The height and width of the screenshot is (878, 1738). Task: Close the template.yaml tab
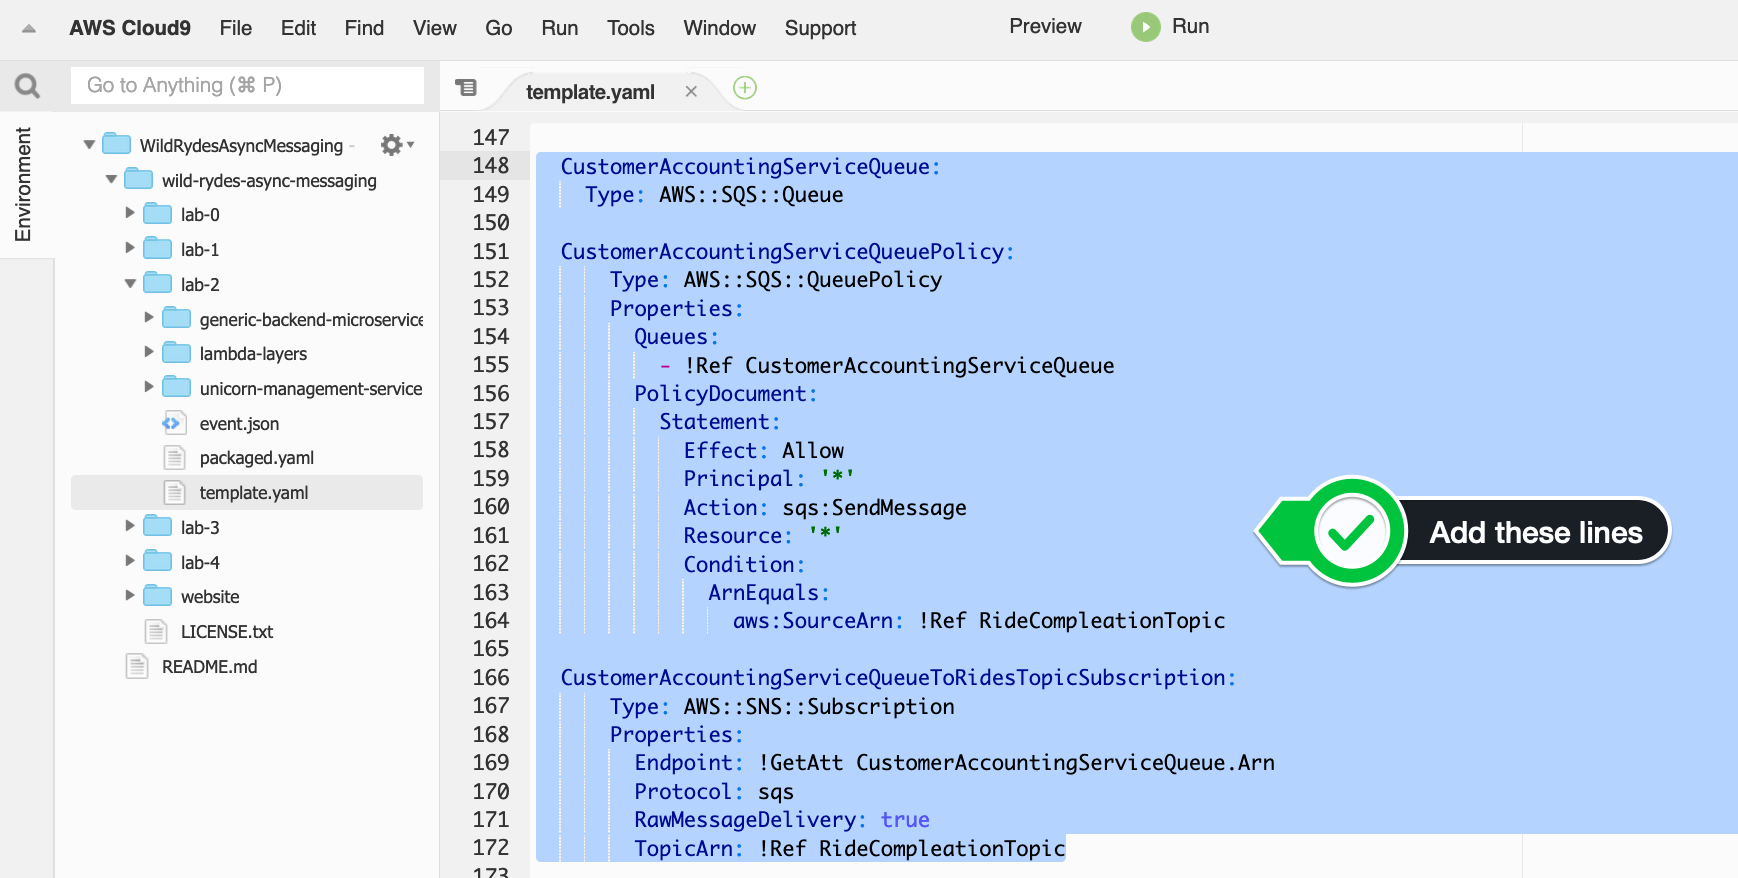pos(691,91)
